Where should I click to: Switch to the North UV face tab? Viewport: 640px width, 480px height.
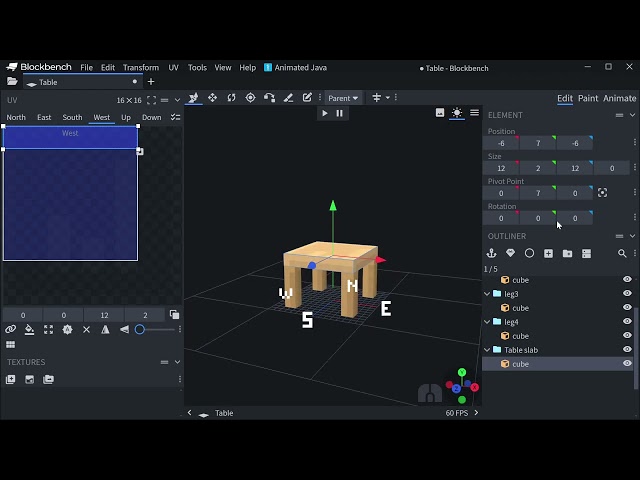pos(16,118)
